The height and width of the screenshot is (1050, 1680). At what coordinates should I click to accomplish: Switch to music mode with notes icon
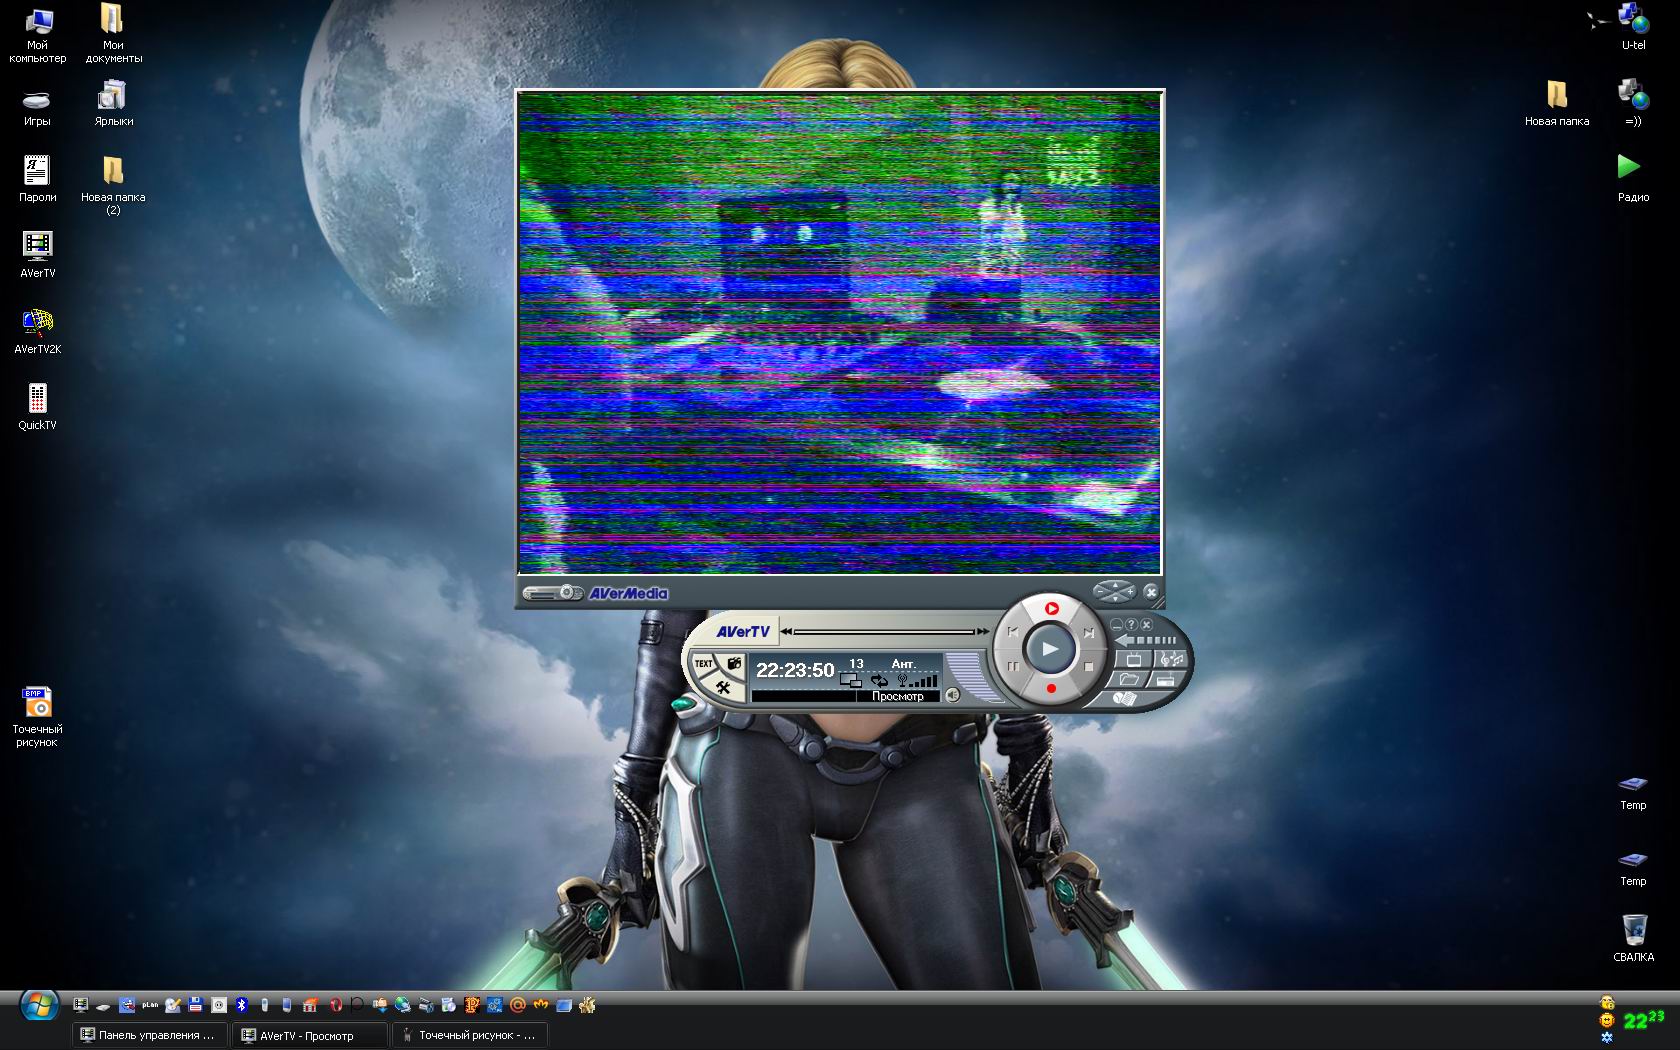pos(1171,659)
